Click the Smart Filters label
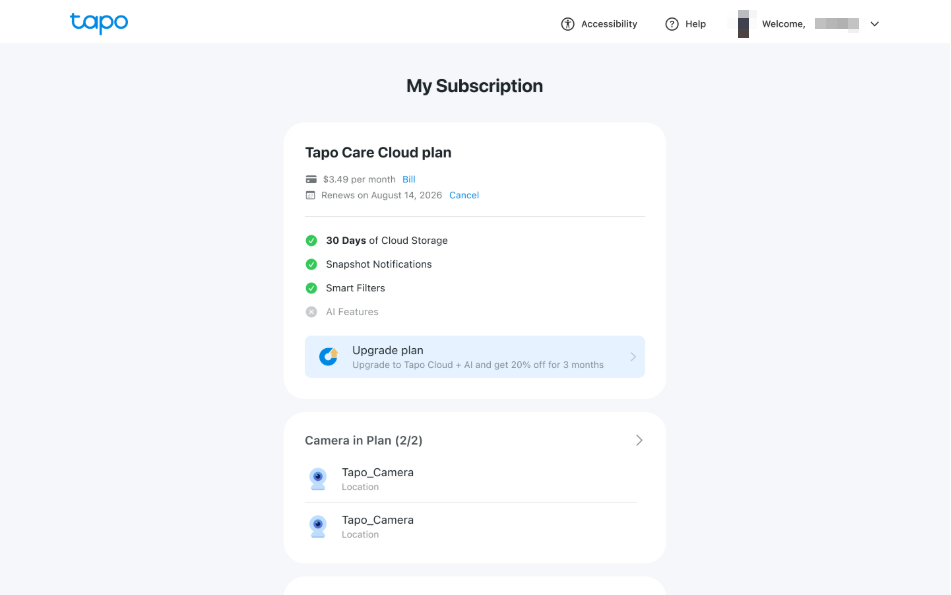951x595 pixels. 355,288
